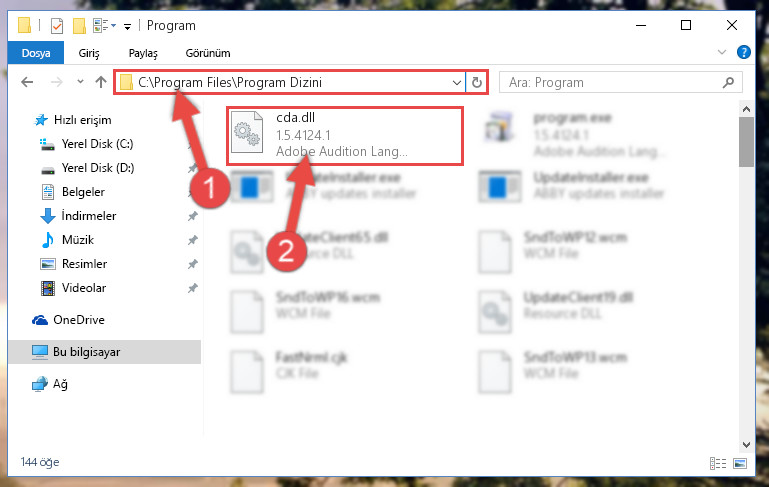The height and width of the screenshot is (487, 769).
Task: Switch to the Görünüm tab
Action: click(207, 53)
